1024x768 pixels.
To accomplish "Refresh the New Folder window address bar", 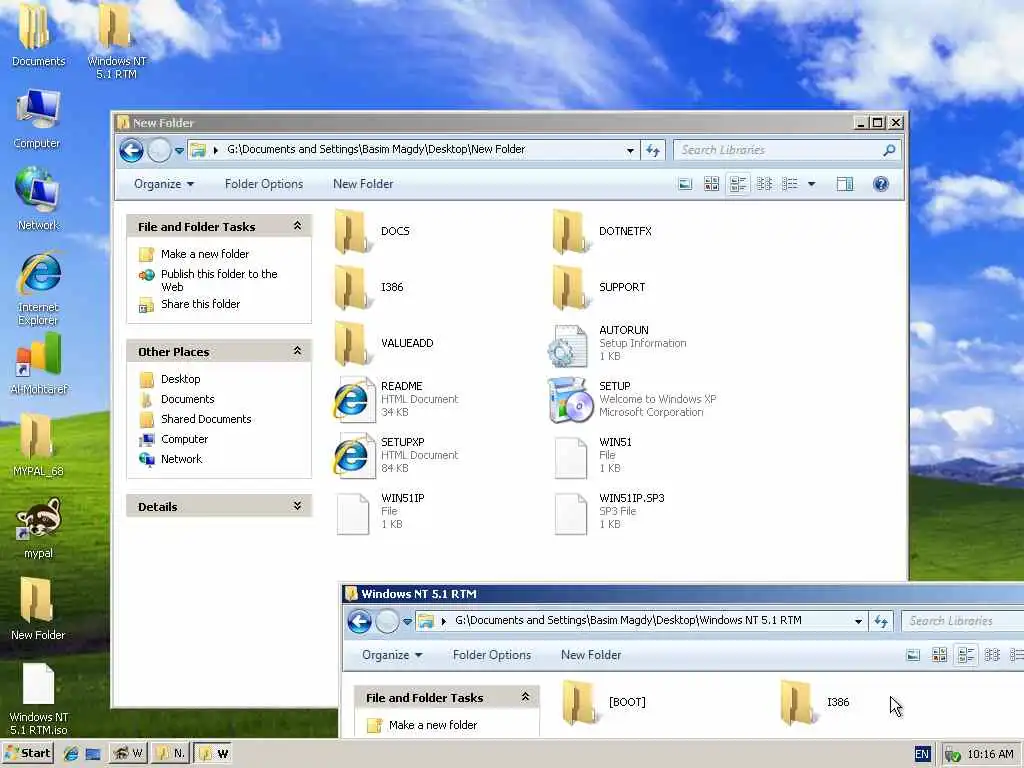I will tap(652, 150).
